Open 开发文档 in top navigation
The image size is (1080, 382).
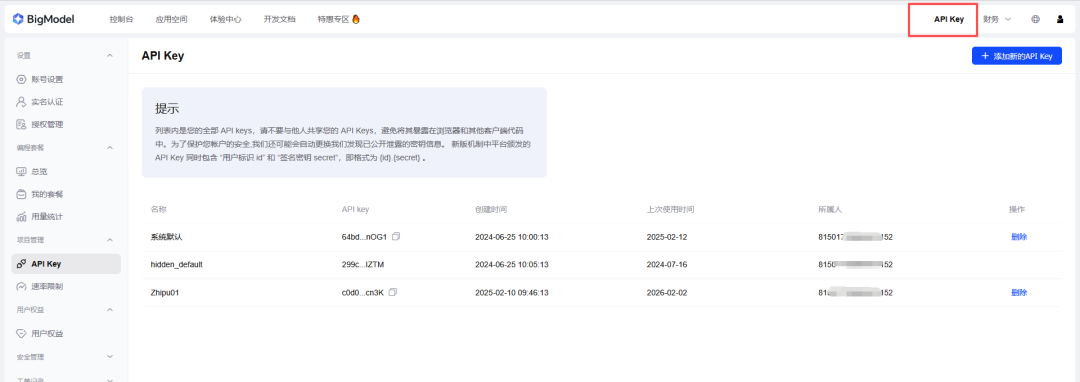click(279, 19)
